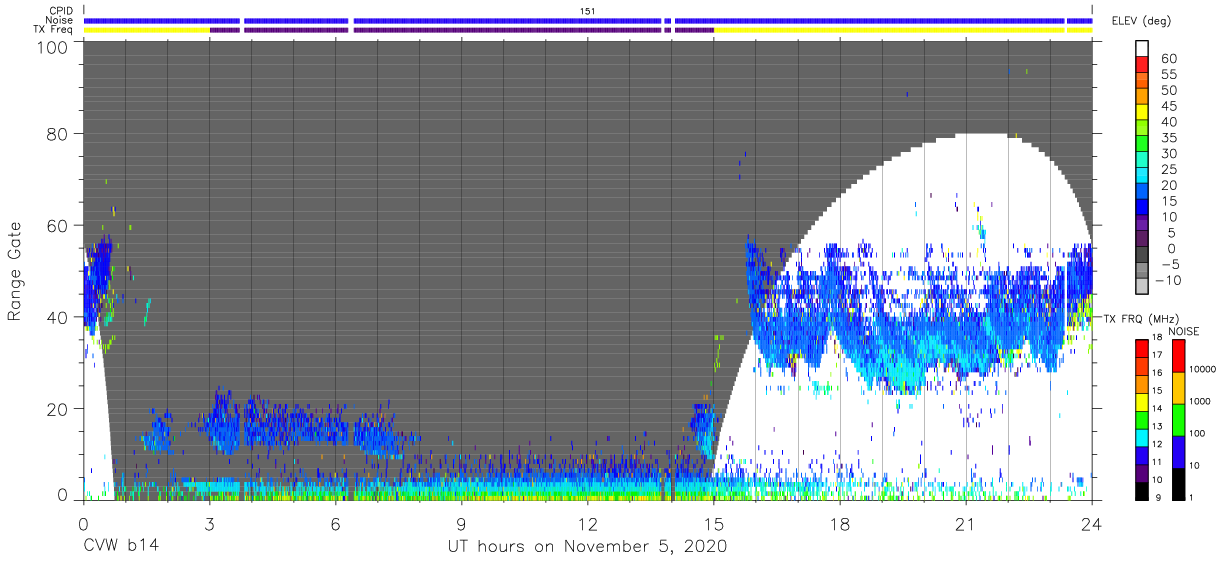The image size is (1228, 567).
Task: Select the CPID value '151'
Action: click(587, 11)
